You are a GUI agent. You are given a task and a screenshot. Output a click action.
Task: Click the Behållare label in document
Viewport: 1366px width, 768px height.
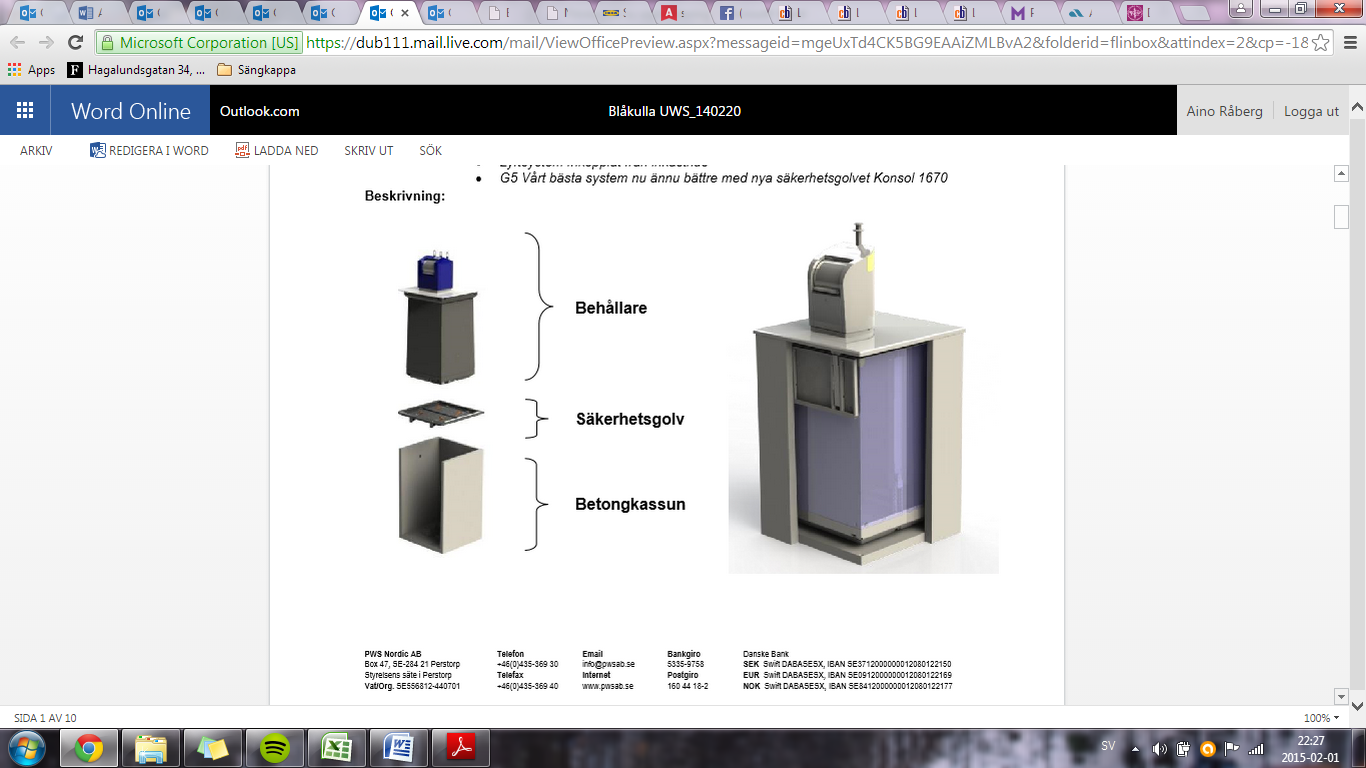611,308
